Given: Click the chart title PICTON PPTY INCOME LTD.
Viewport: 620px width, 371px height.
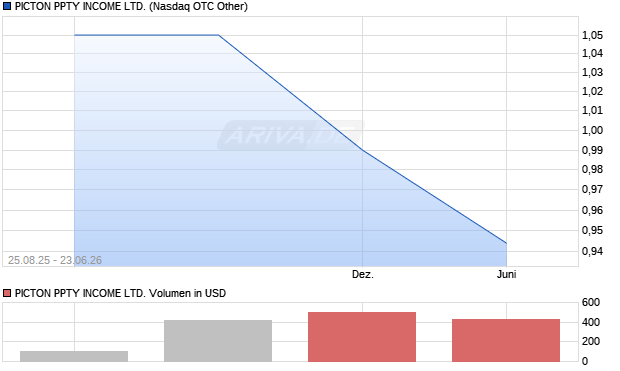Looking at the screenshot, I should (80, 6).
